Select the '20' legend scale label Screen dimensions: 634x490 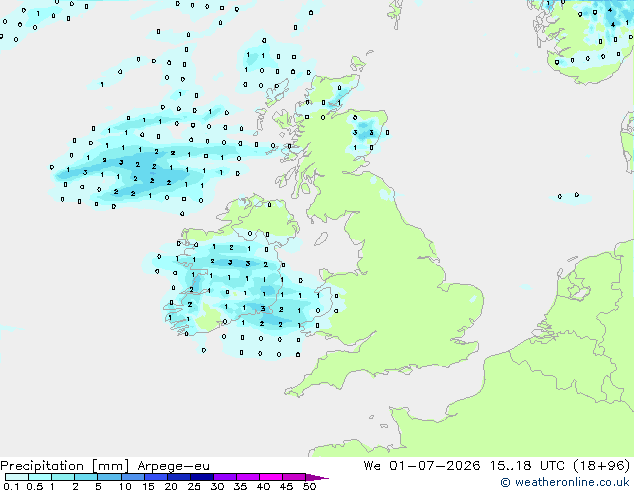point(171,486)
